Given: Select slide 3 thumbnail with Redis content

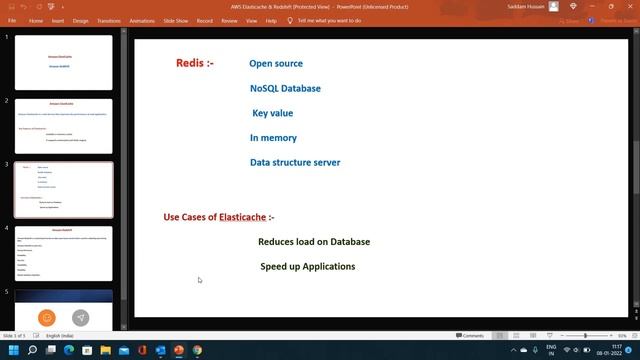Looking at the screenshot, I should [64, 190].
